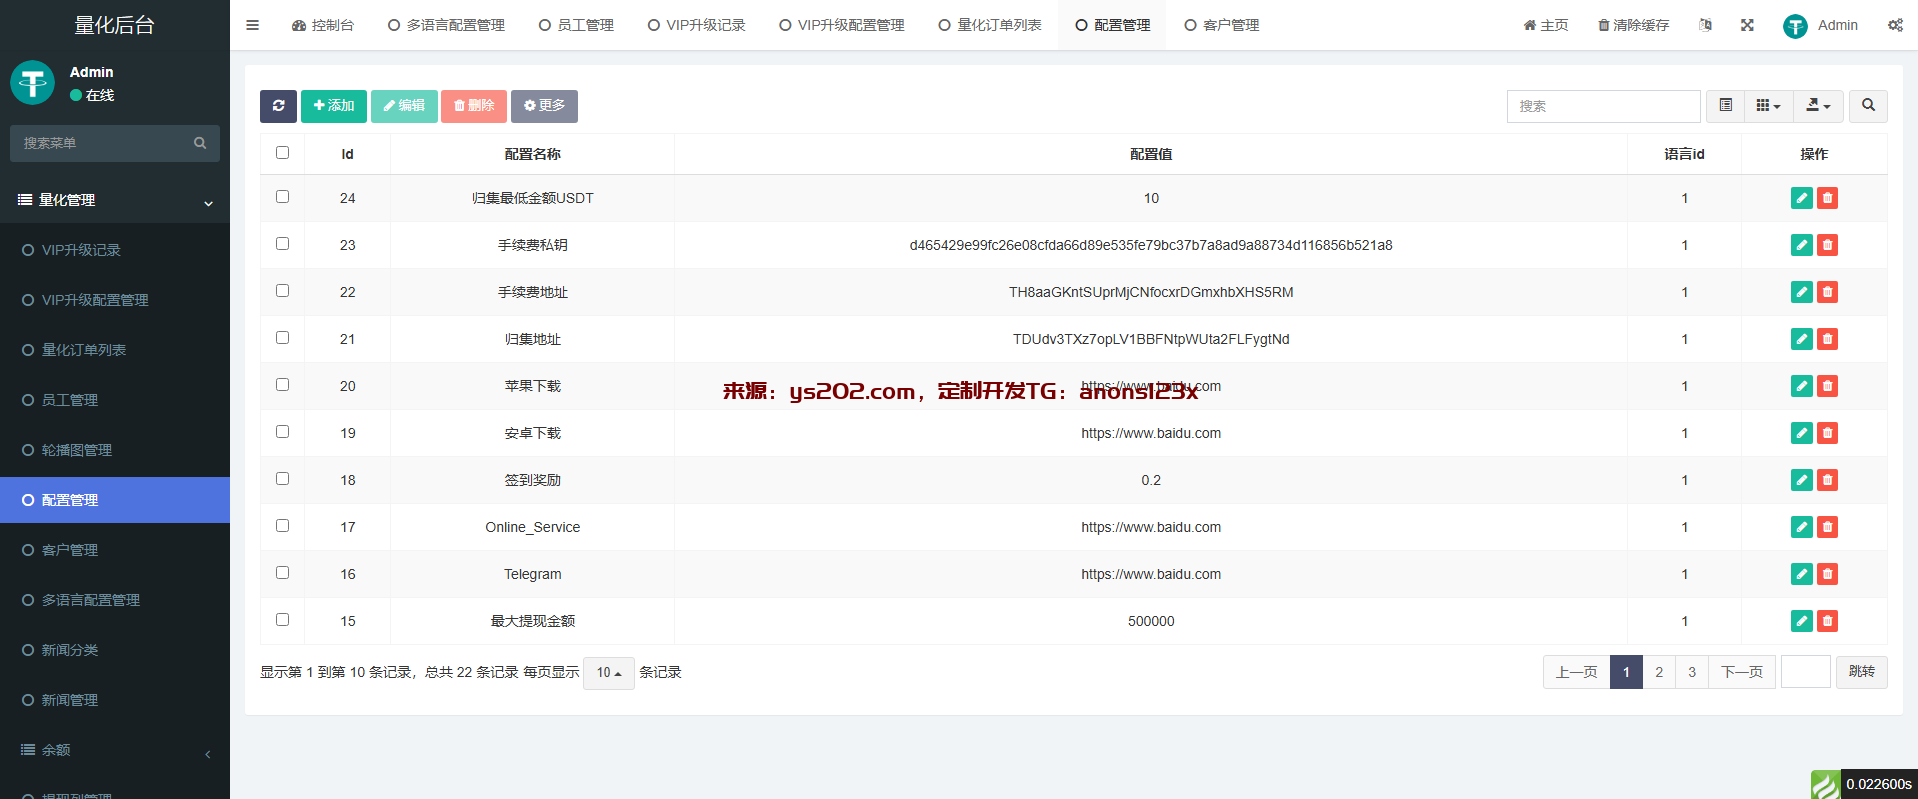This screenshot has width=1918, height=799.
Task: Open the page size dropdown showing 10
Action: [x=608, y=673]
